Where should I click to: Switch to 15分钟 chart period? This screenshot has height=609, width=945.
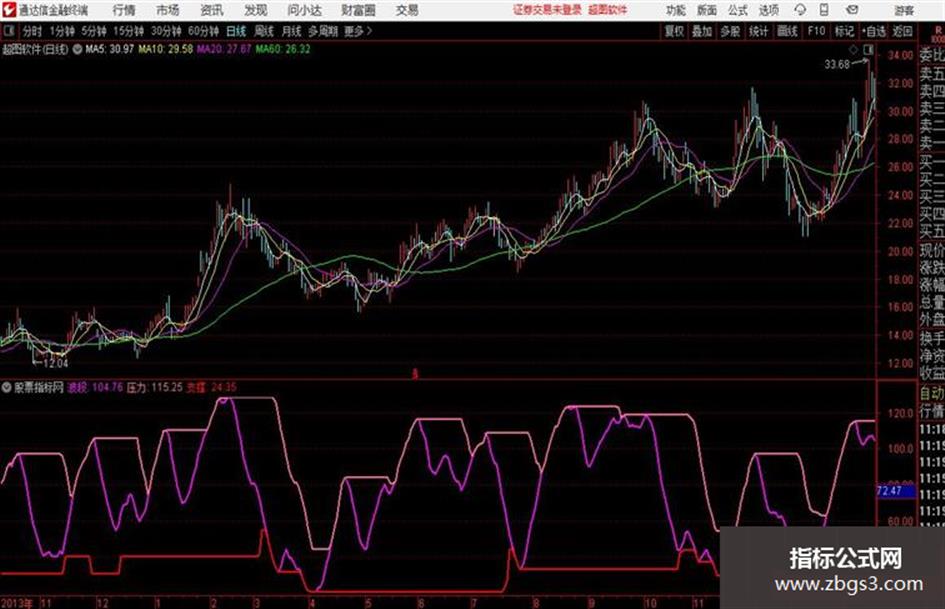128,31
